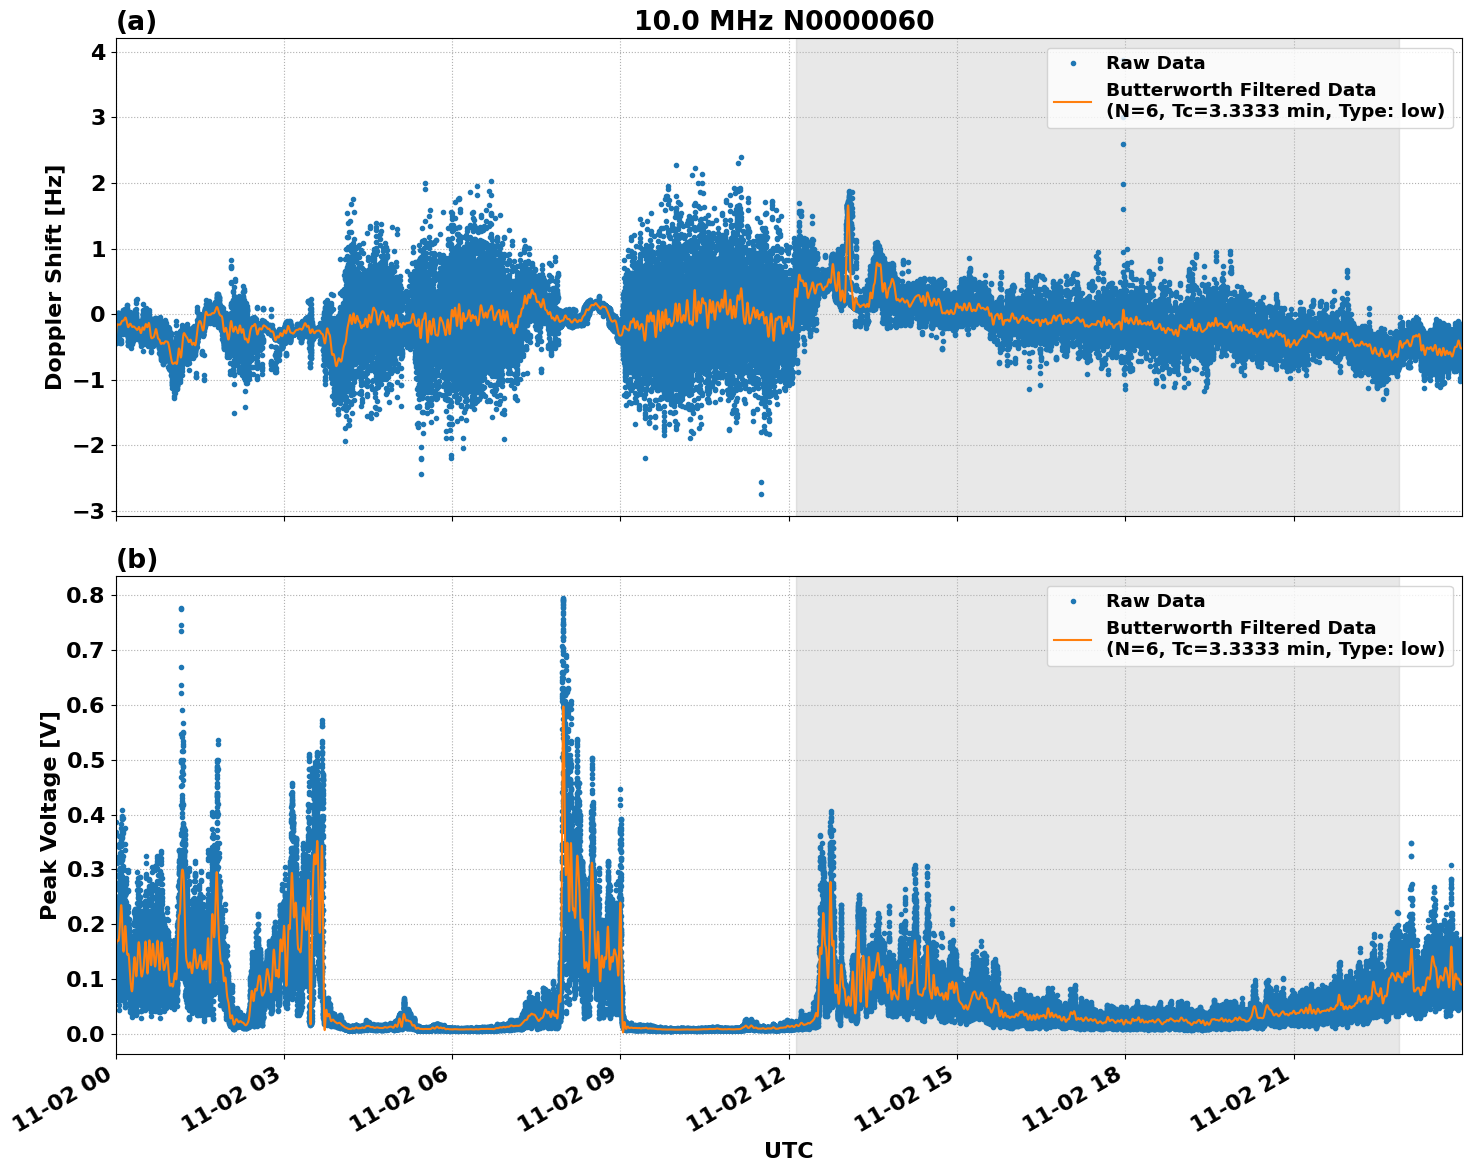Click the isolated Doppler outlier near 2.5 Hz
Image resolution: width=1472 pixels, height=1172 pixels.
1122,142
